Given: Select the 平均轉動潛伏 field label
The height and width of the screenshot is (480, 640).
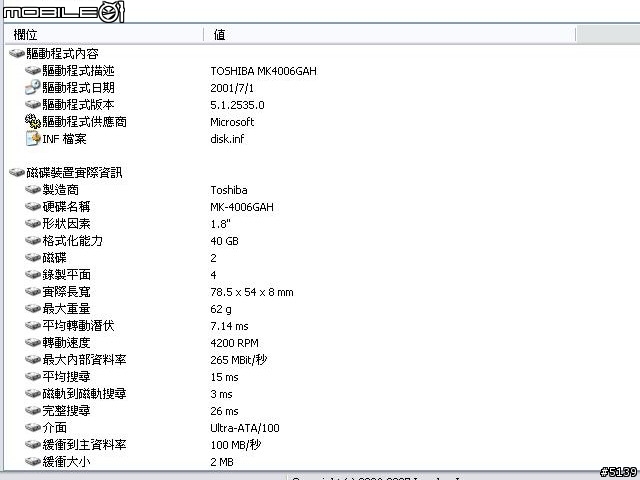Looking at the screenshot, I should pyautogui.click(x=78, y=325).
